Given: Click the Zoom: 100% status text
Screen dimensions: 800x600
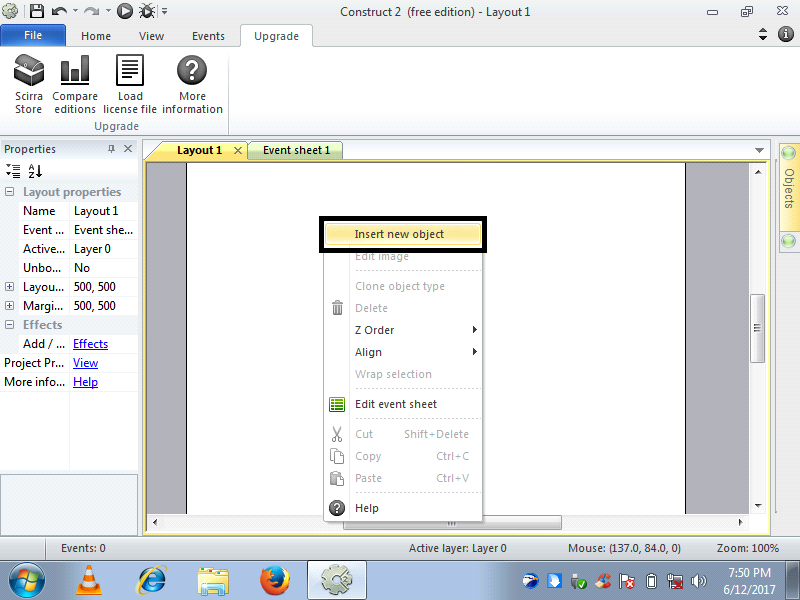Looking at the screenshot, I should 747,548.
